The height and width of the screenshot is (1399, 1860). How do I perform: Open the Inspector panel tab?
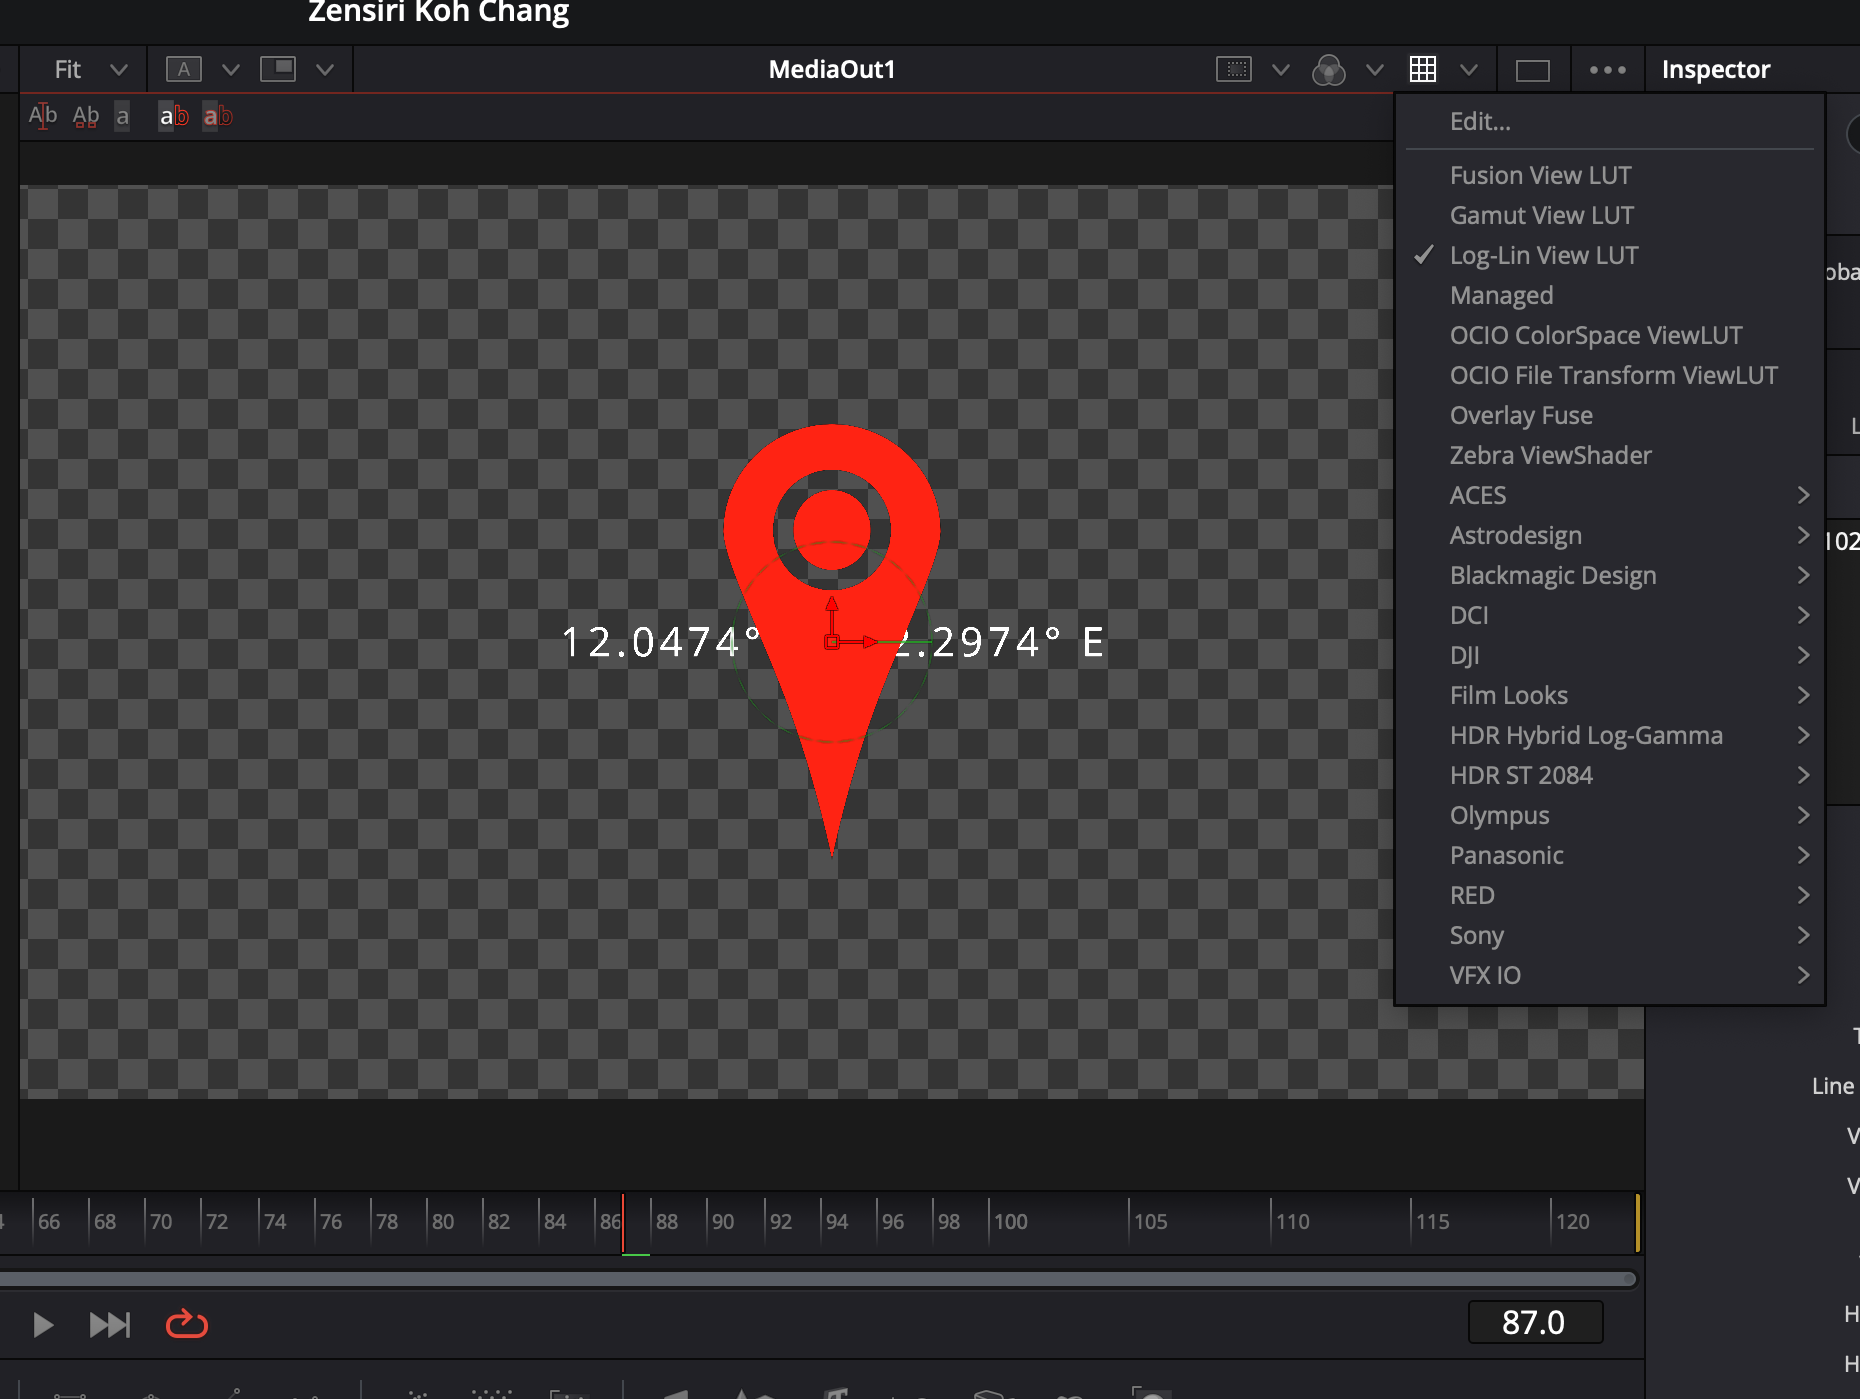[x=1716, y=69]
